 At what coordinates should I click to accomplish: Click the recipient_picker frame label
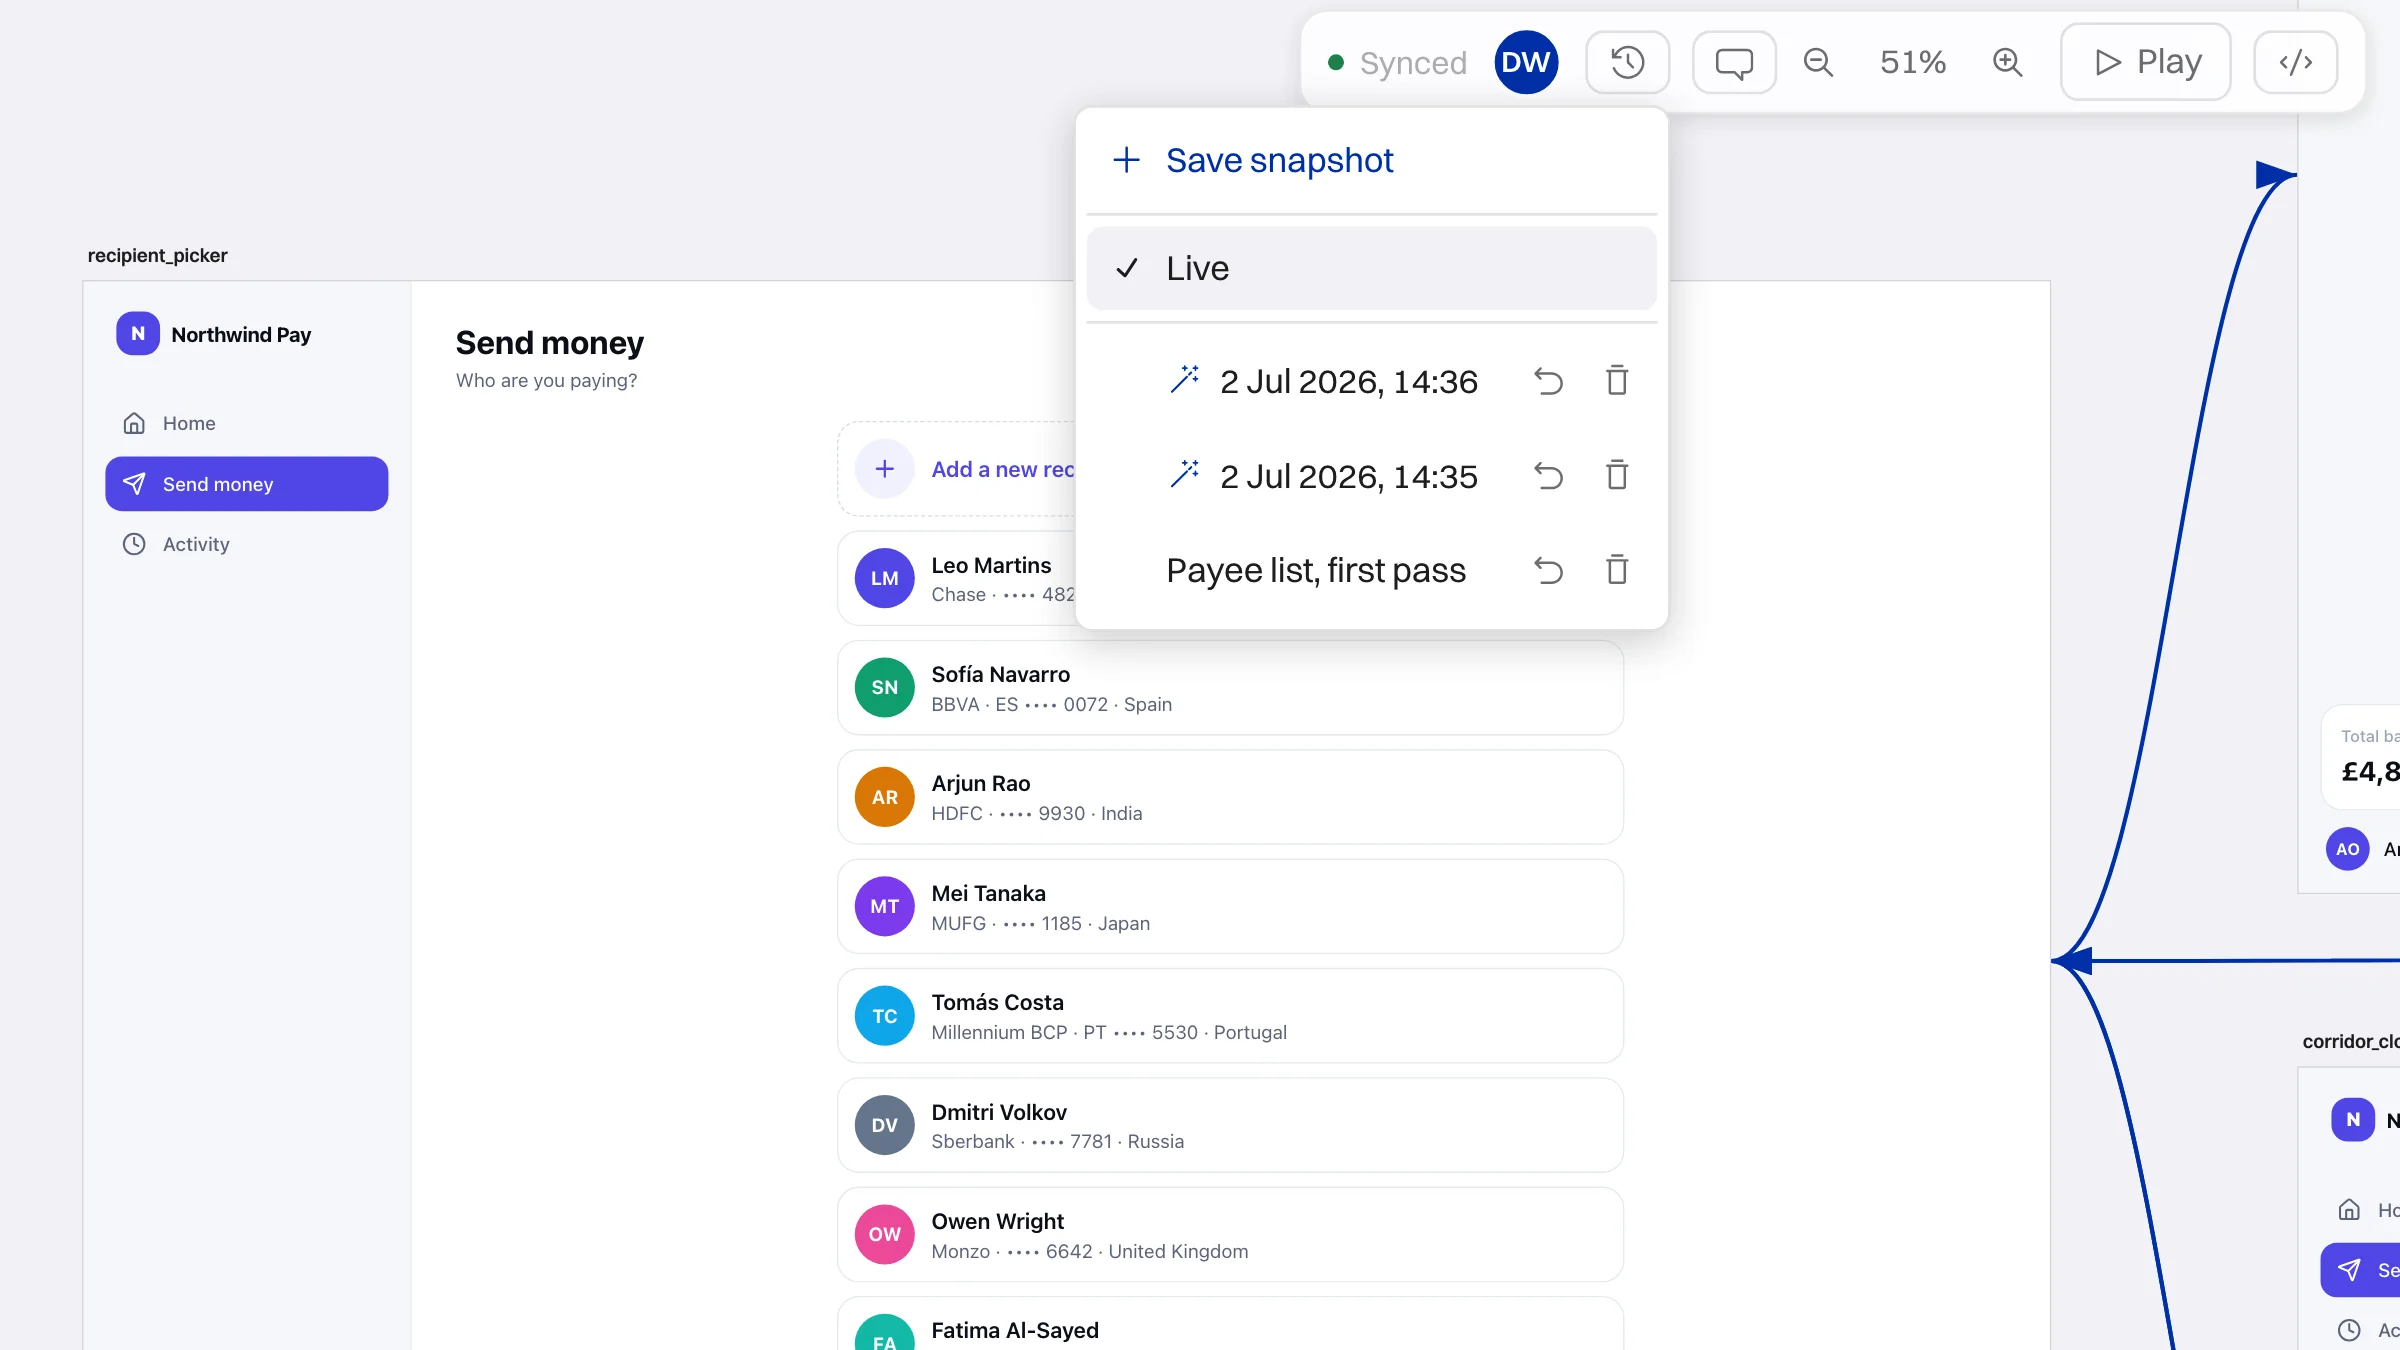pos(158,255)
